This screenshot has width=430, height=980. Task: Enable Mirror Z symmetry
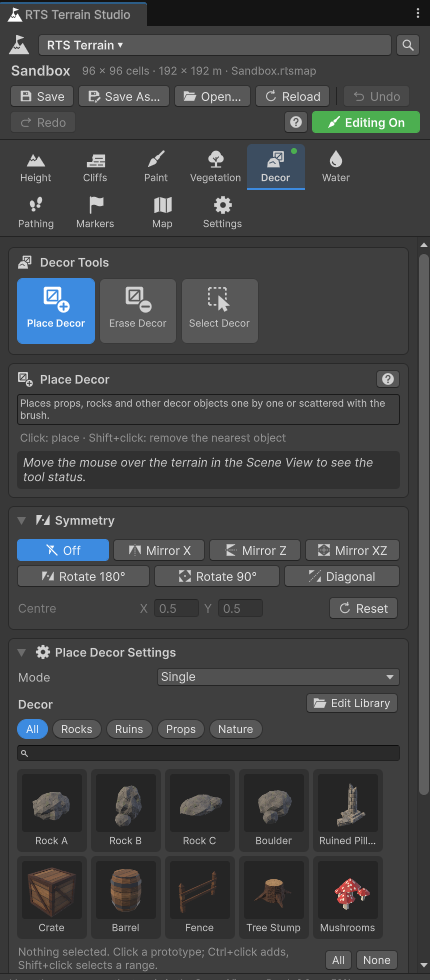255,551
